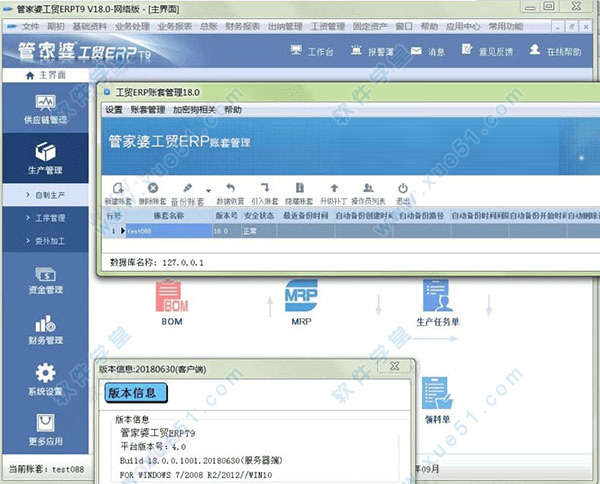This screenshot has width=600, height=484.
Task: Open the 总账 menu
Action: pyautogui.click(x=209, y=26)
